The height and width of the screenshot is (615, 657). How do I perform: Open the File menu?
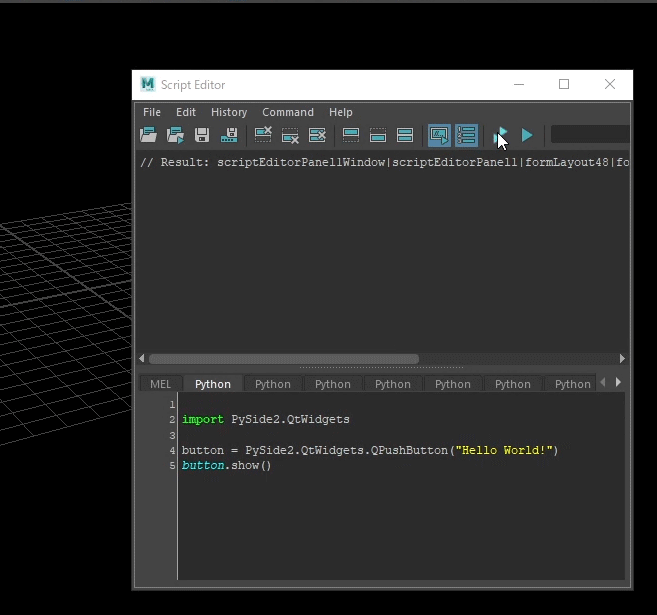coord(152,112)
